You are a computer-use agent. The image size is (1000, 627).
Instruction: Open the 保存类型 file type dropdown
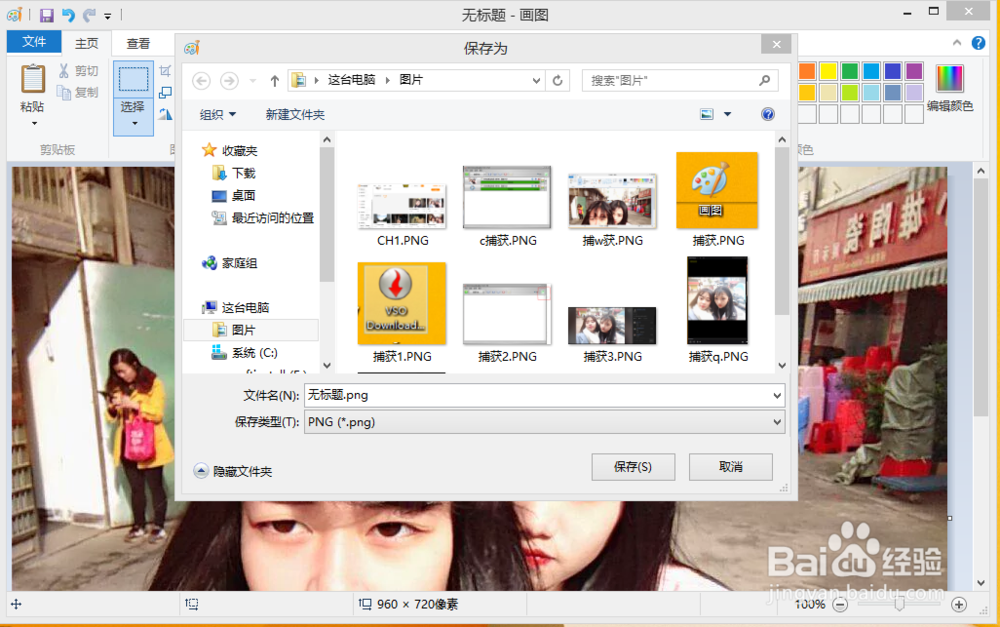(x=779, y=422)
